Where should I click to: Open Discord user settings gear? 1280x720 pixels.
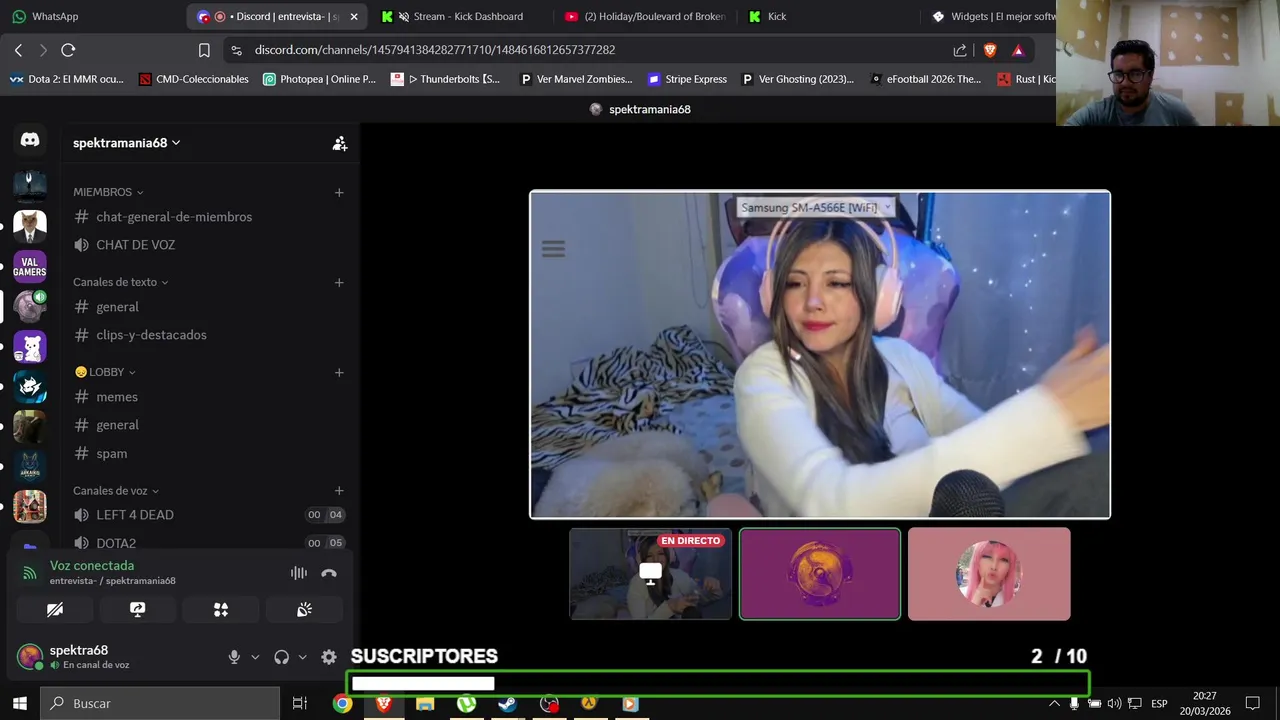pyautogui.click(x=329, y=657)
